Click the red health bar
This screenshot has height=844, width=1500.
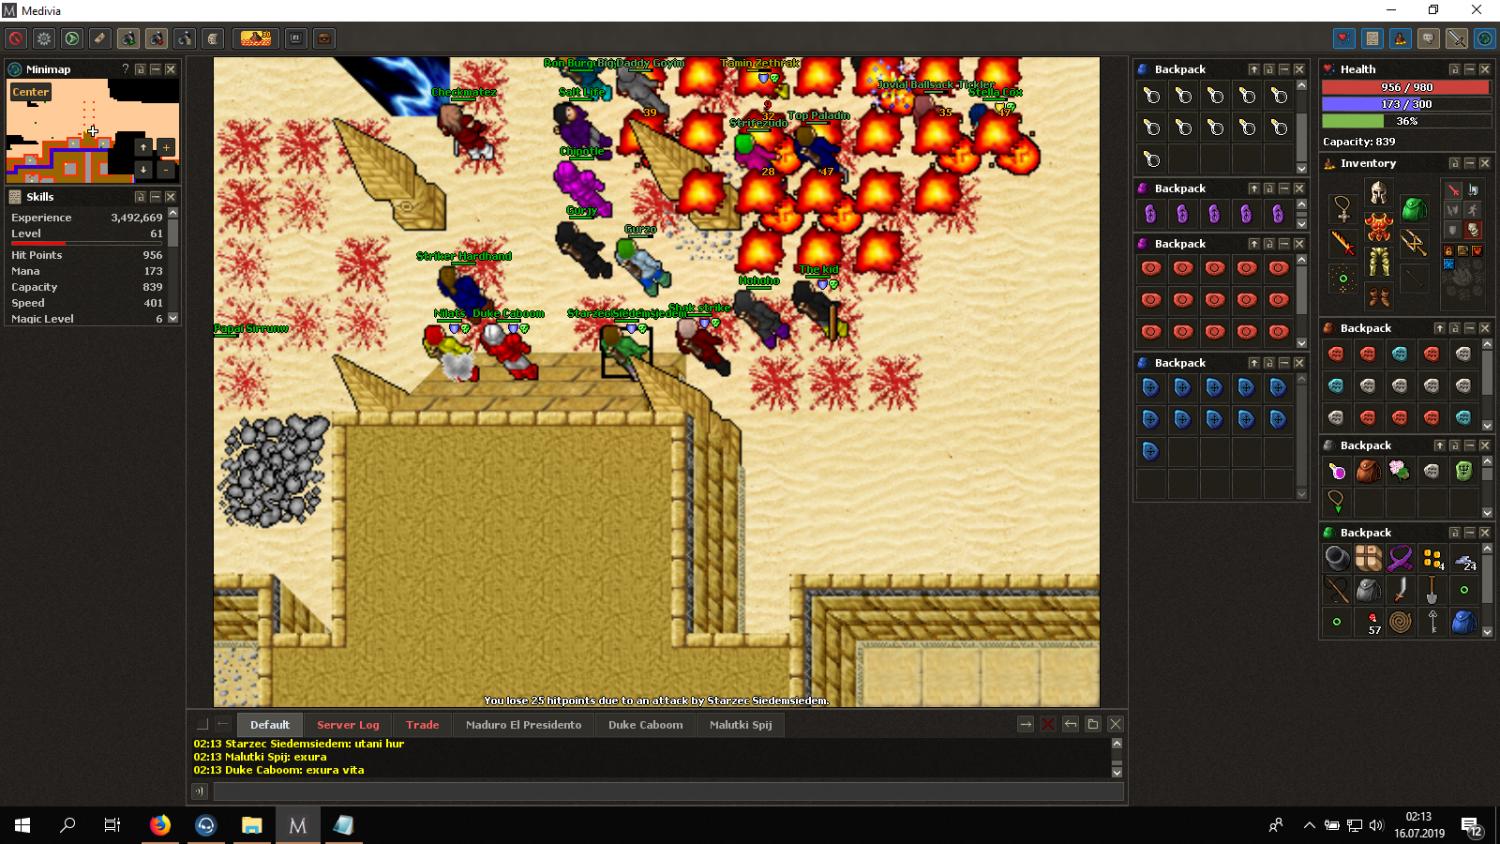point(1405,88)
